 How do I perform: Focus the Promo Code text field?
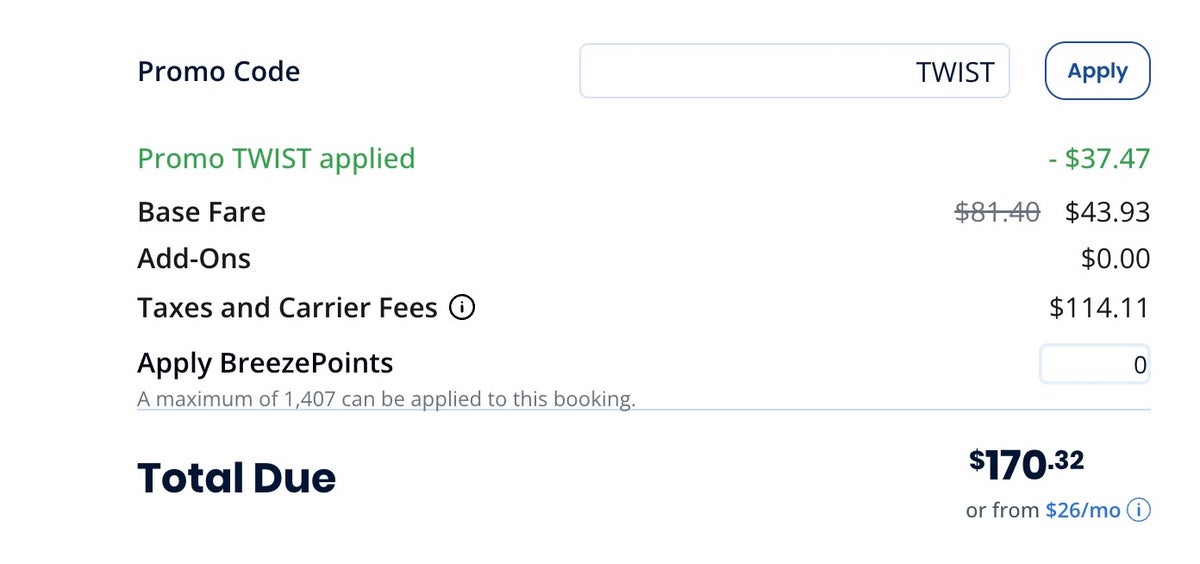click(x=794, y=71)
